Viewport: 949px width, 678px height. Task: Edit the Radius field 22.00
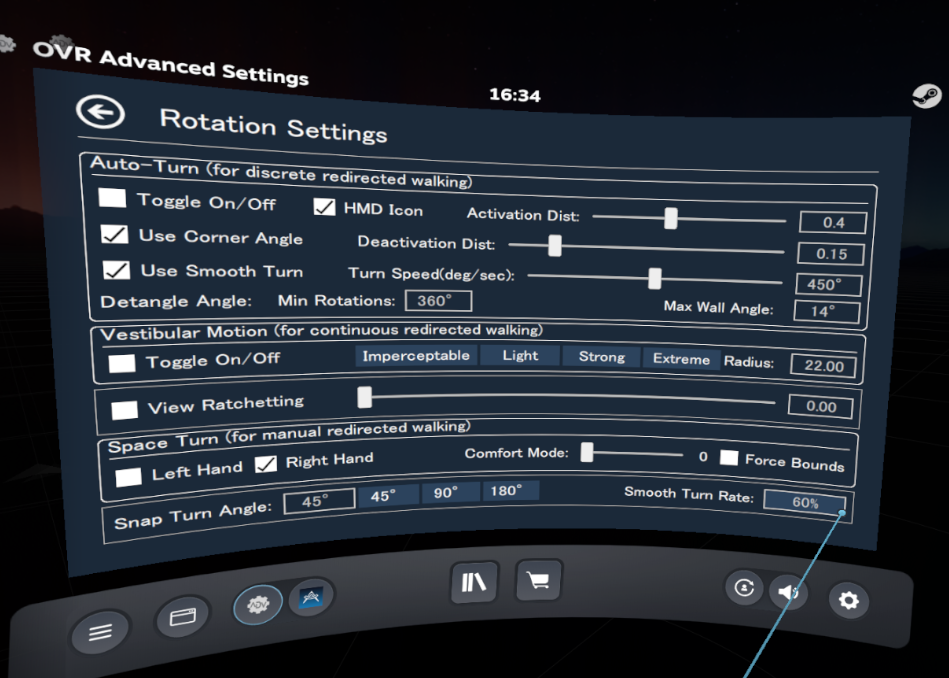[824, 366]
